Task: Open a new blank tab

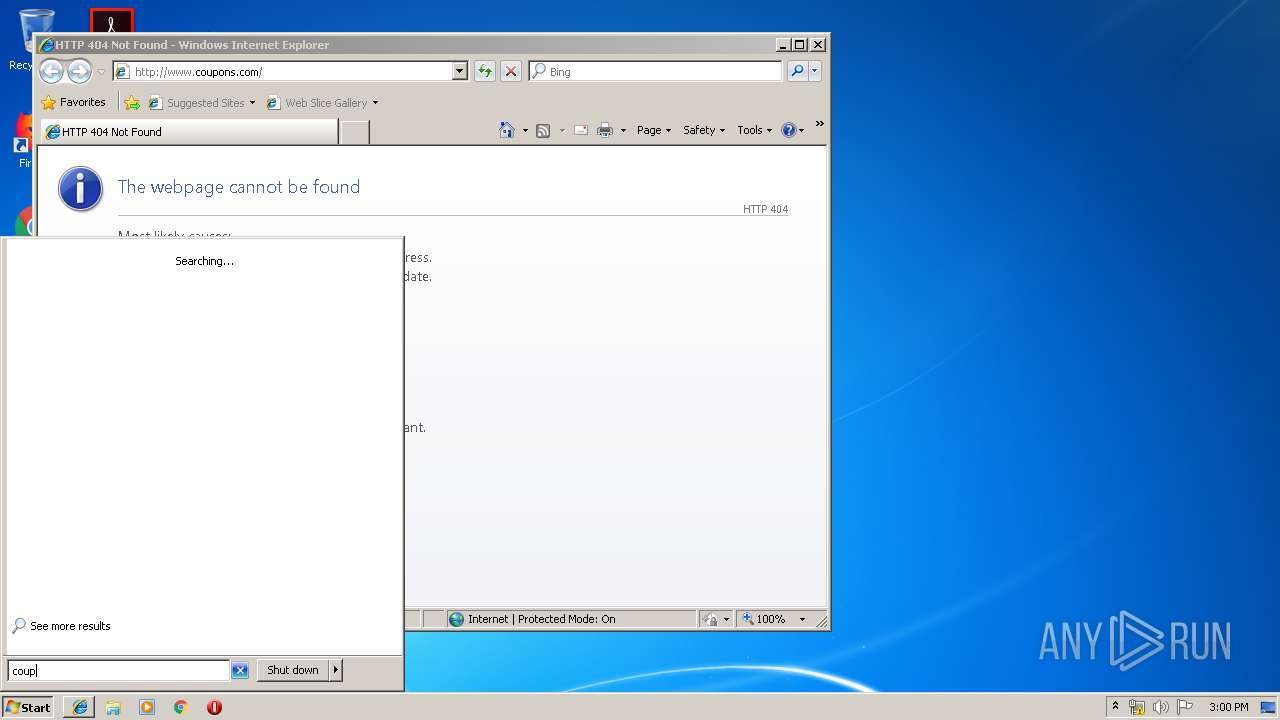Action: 355,131
